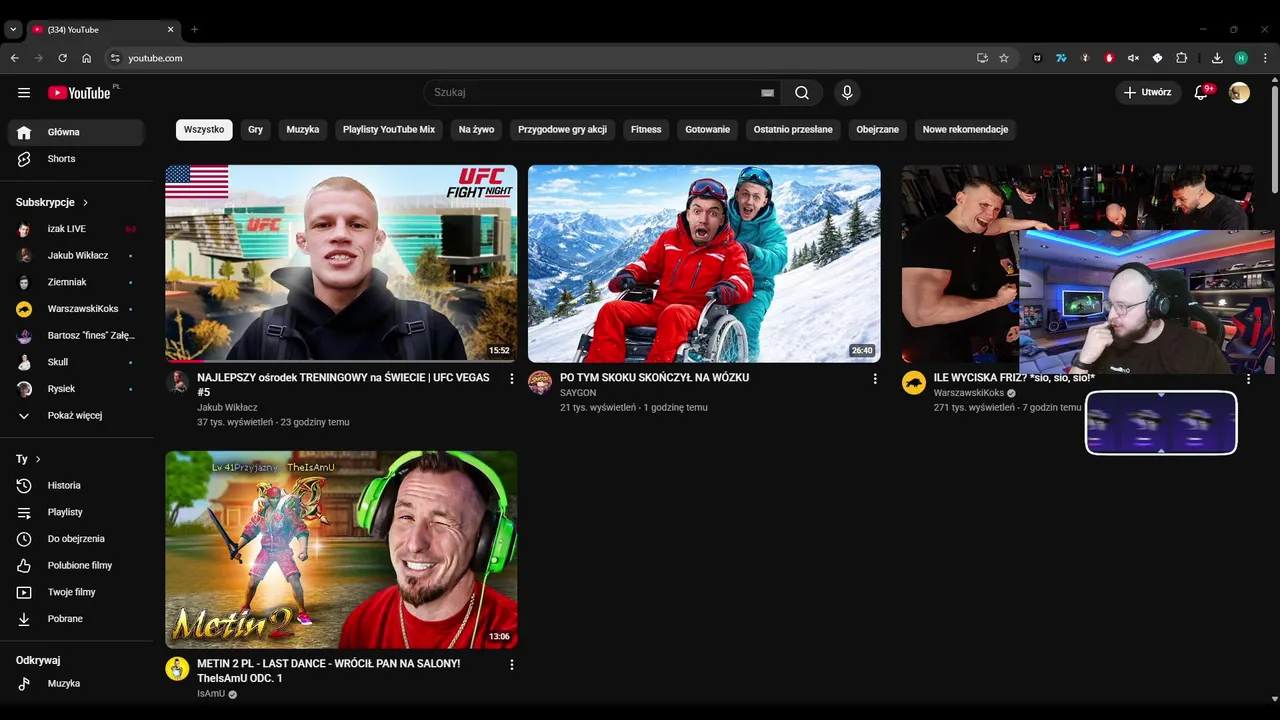Open the Metin2 video thumbnail
Viewport: 1280px width, 720px height.
pos(341,549)
